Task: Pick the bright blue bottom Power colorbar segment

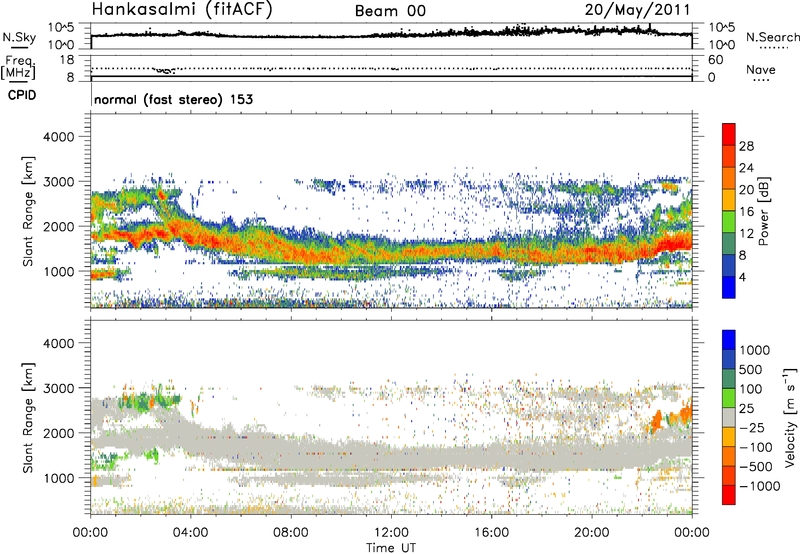Action: pos(729,287)
